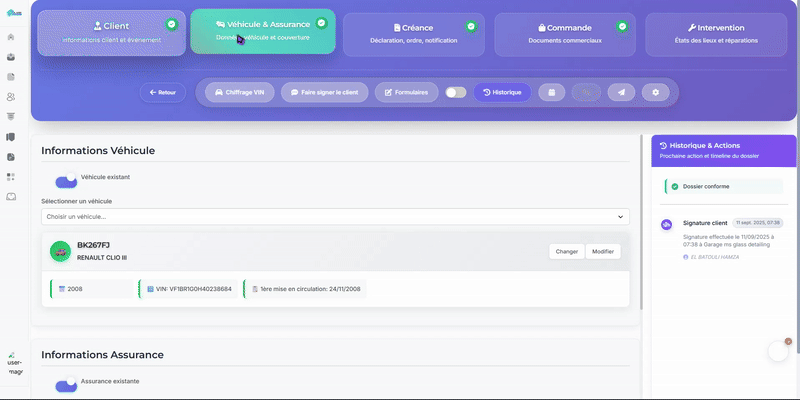Viewport: 800px width, 400px height.
Task: Click the paper plane send icon
Action: pyautogui.click(x=621, y=92)
